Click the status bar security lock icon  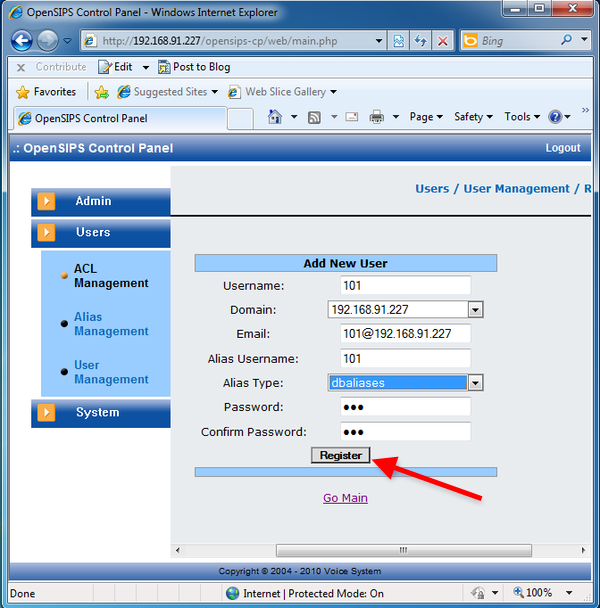pos(478,593)
